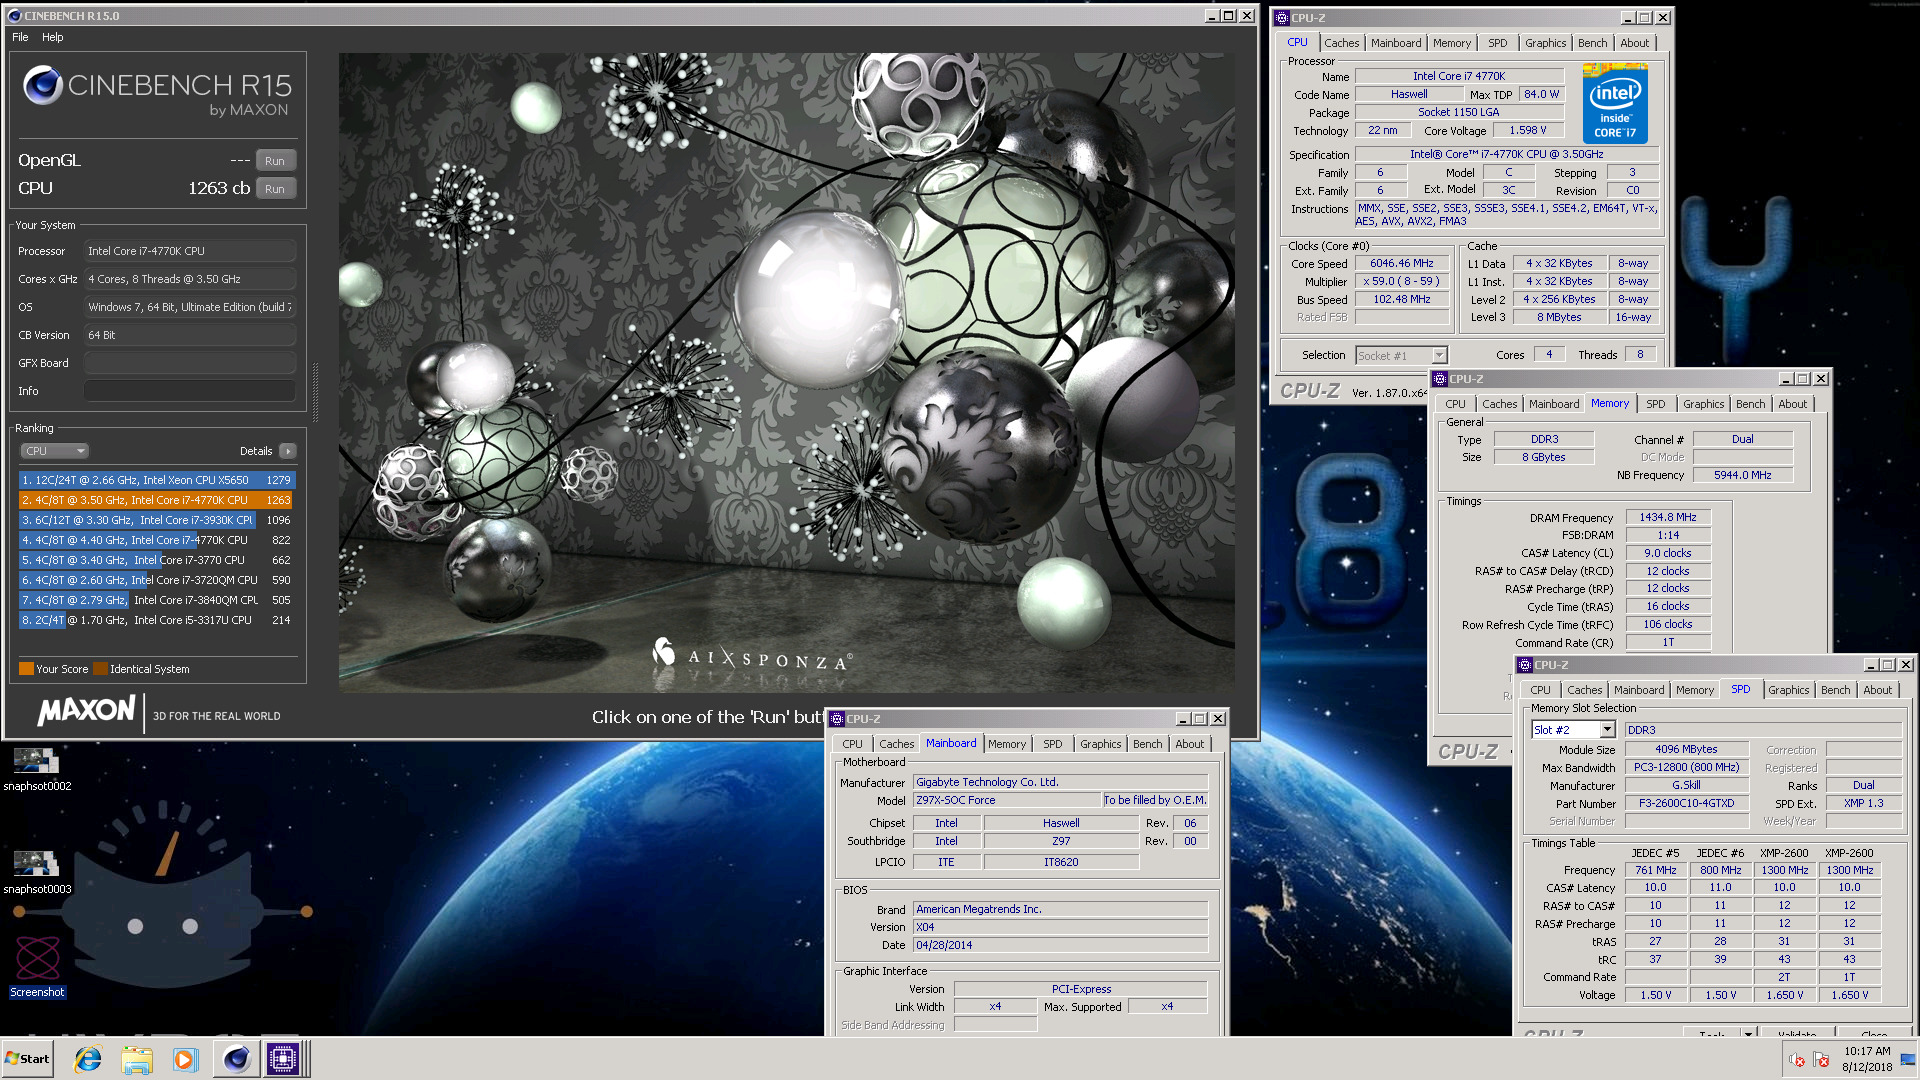Select ranking row Intel Core i7-3720QM
This screenshot has width=1920, height=1080.
tap(157, 580)
